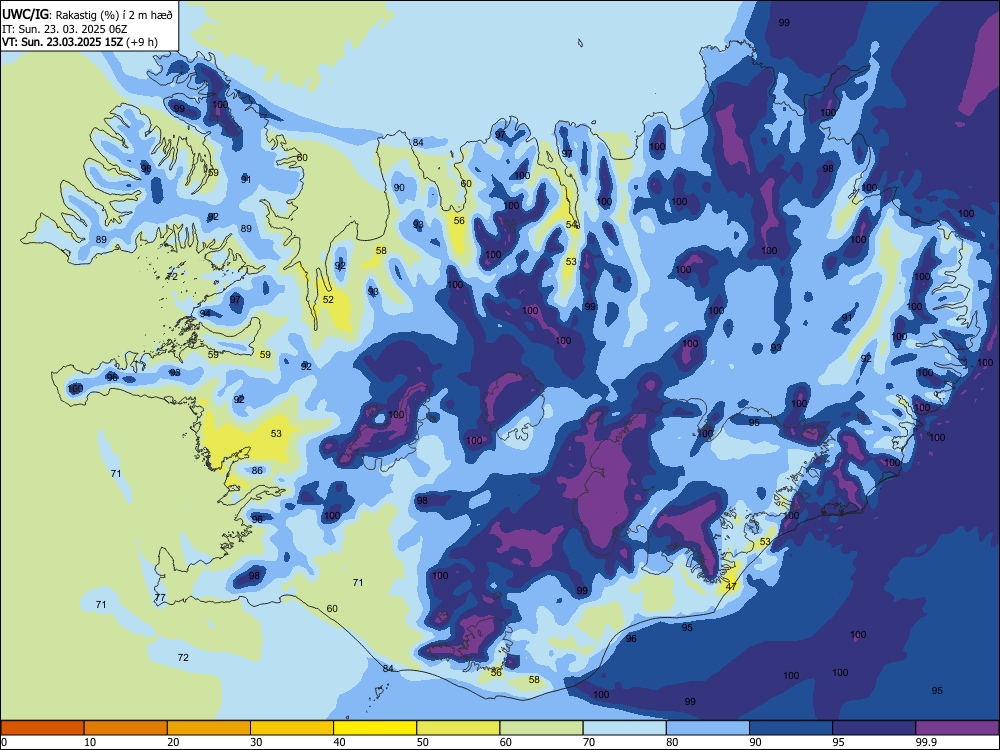Select the medium blue 80–90 legend swatch

(x=708, y=728)
